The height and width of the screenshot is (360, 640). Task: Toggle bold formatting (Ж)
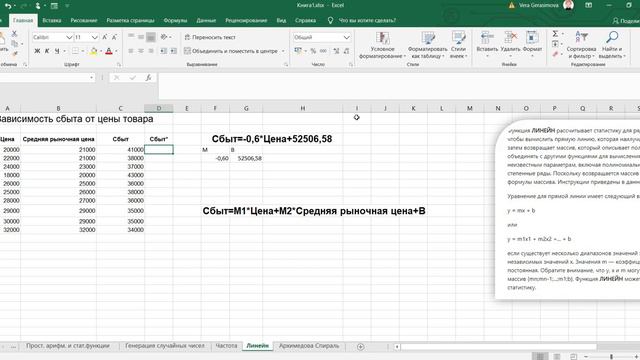[37, 51]
